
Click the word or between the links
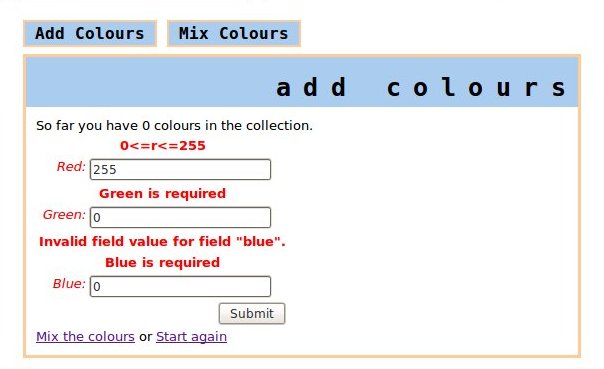[x=146, y=337]
